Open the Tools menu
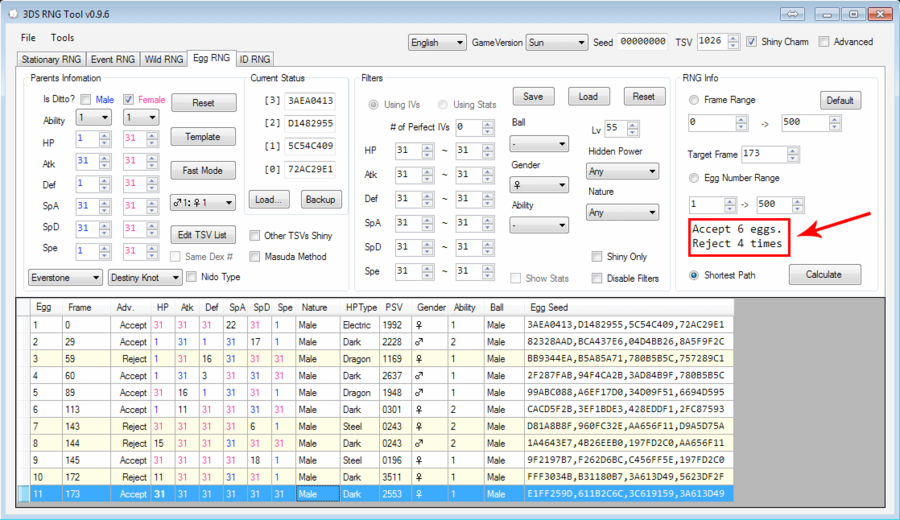This screenshot has height=520, width=900. 62,38
